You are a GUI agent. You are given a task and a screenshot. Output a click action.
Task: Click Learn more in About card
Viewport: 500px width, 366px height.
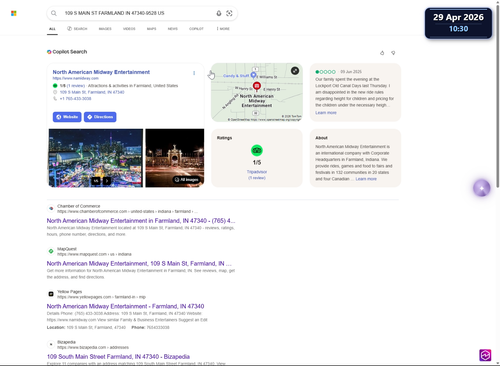coord(366,179)
